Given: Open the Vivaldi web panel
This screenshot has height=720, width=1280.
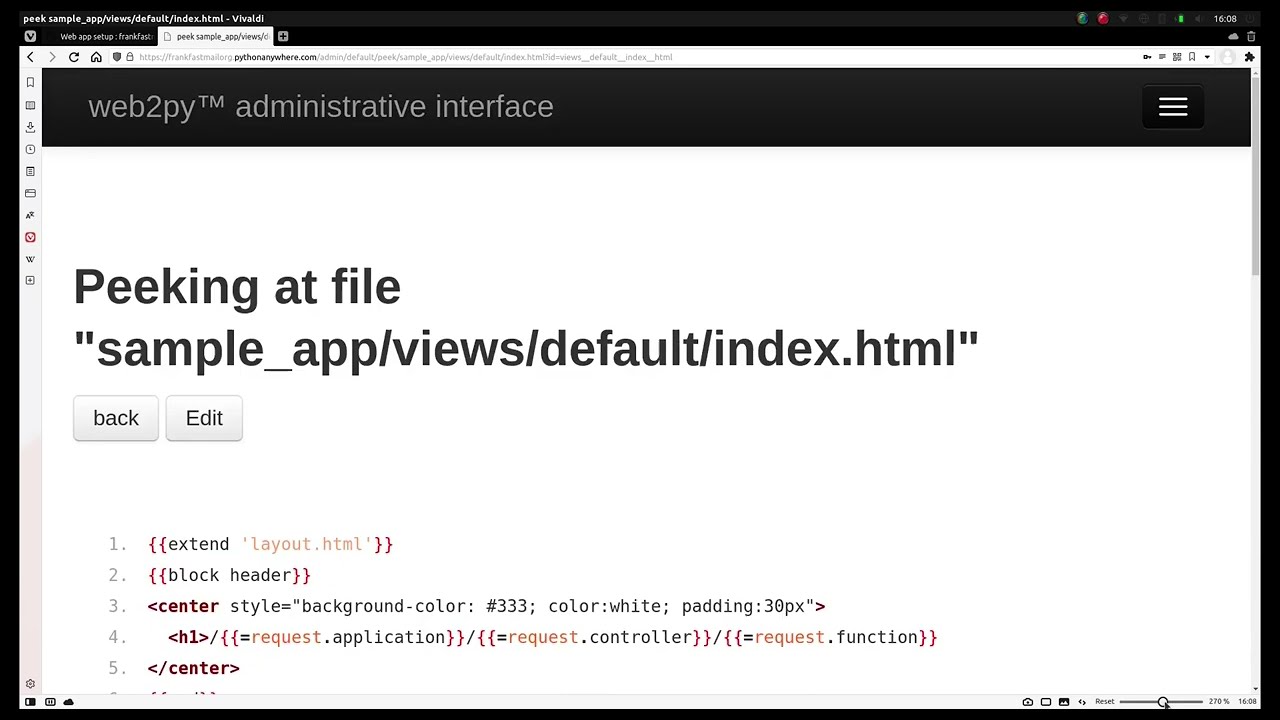Looking at the screenshot, I should click(x=30, y=237).
